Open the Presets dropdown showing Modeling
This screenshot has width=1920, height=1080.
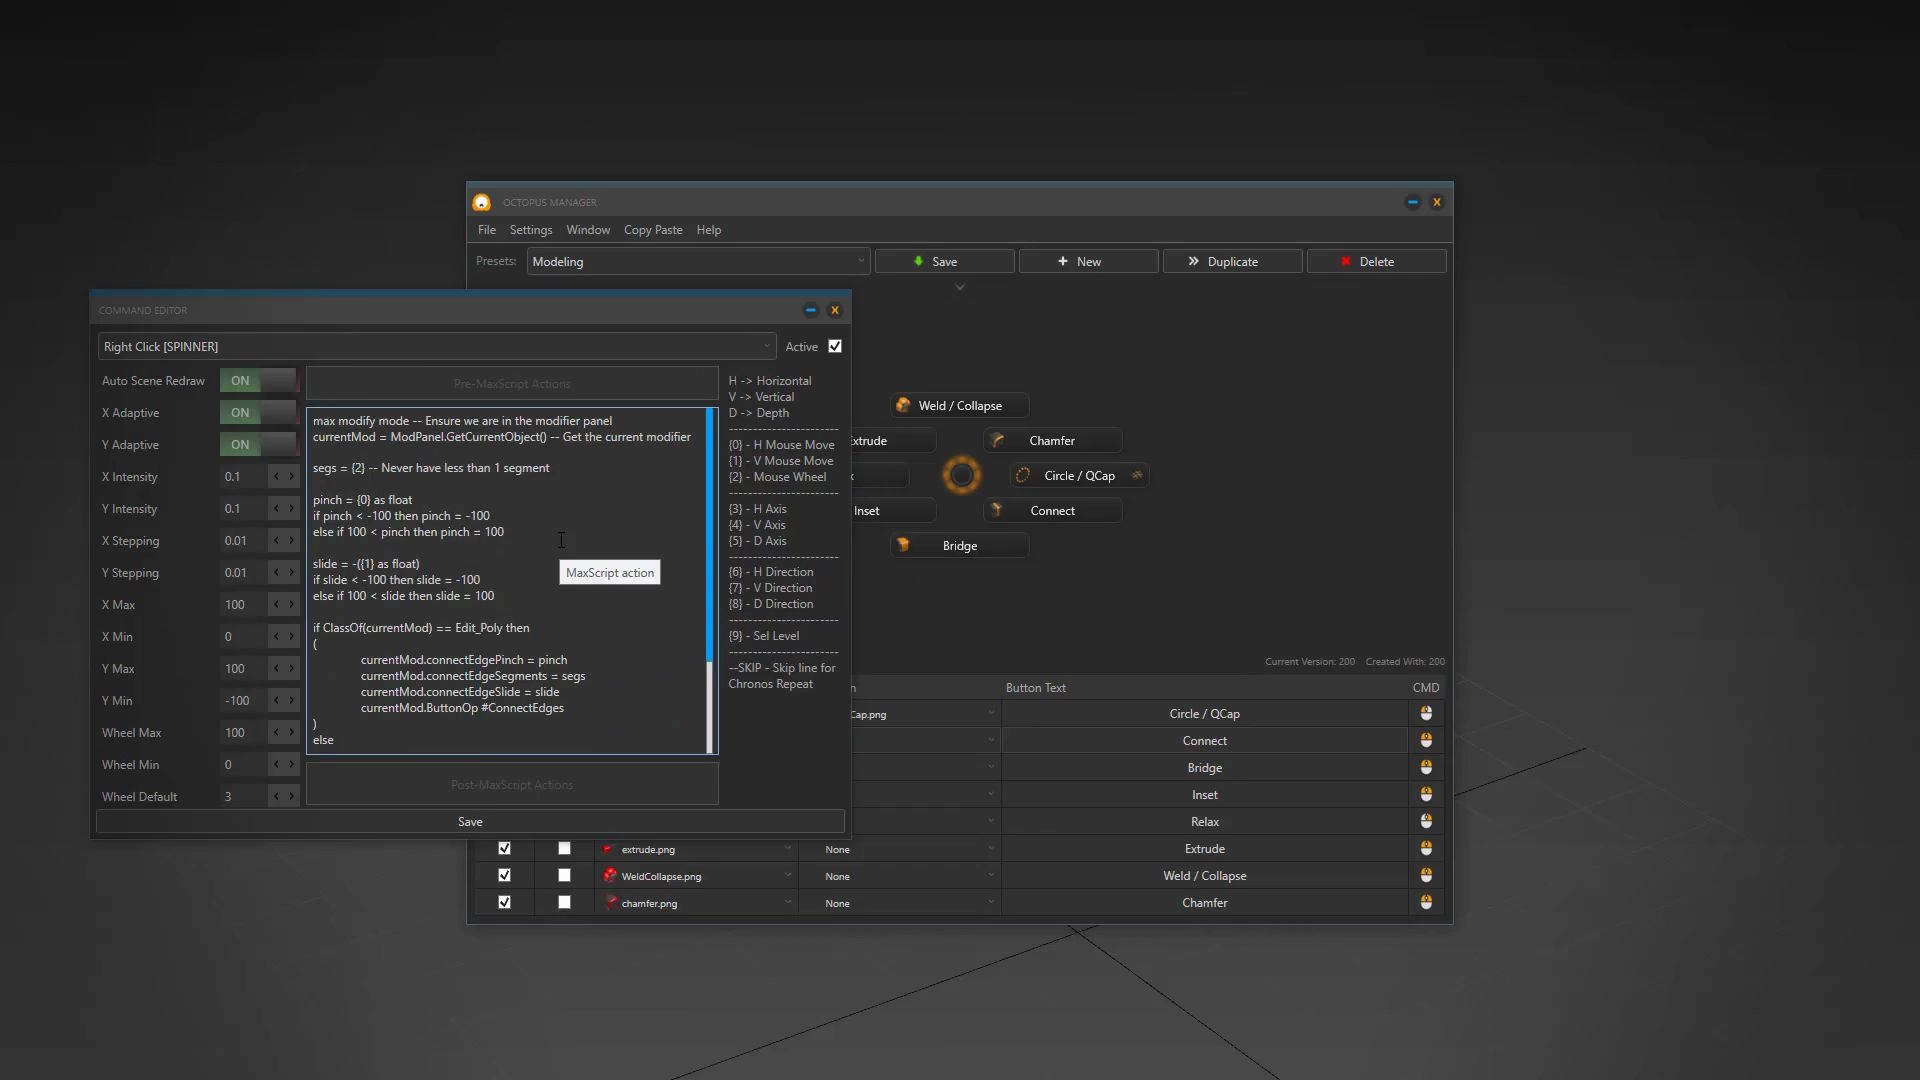[x=698, y=261]
